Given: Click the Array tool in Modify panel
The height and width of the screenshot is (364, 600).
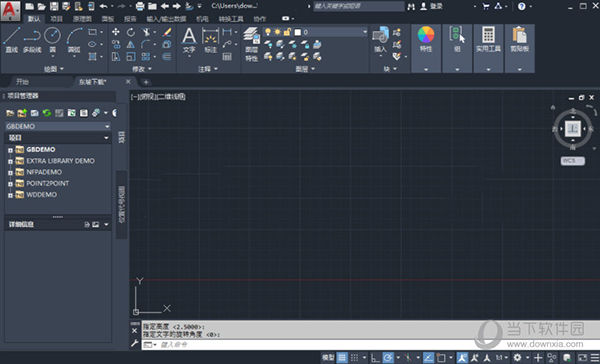Looking at the screenshot, I should tap(146, 57).
